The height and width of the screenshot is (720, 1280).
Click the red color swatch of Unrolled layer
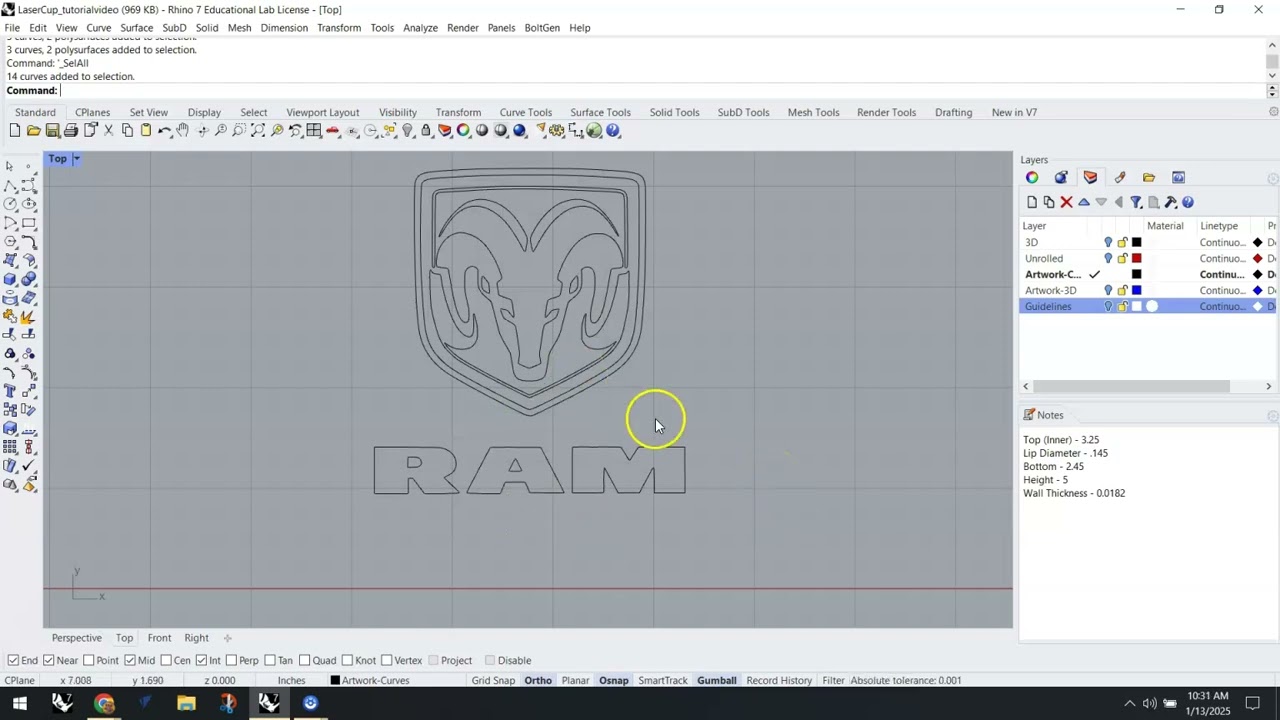1136,258
